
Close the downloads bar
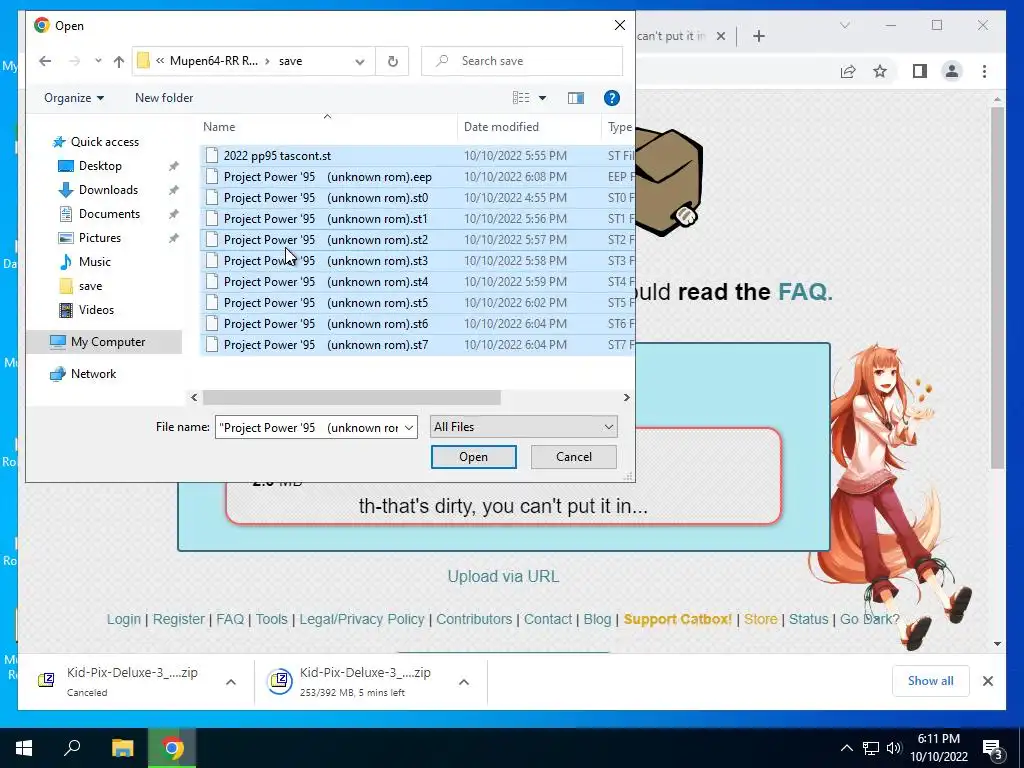pos(987,681)
